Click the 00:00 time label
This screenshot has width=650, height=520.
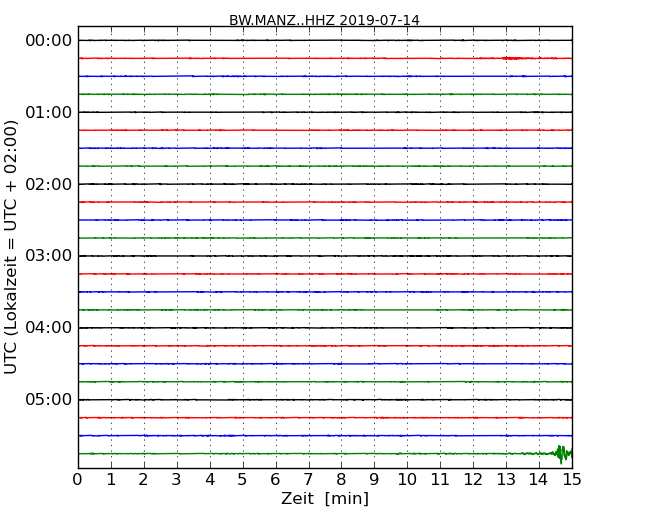[49, 41]
